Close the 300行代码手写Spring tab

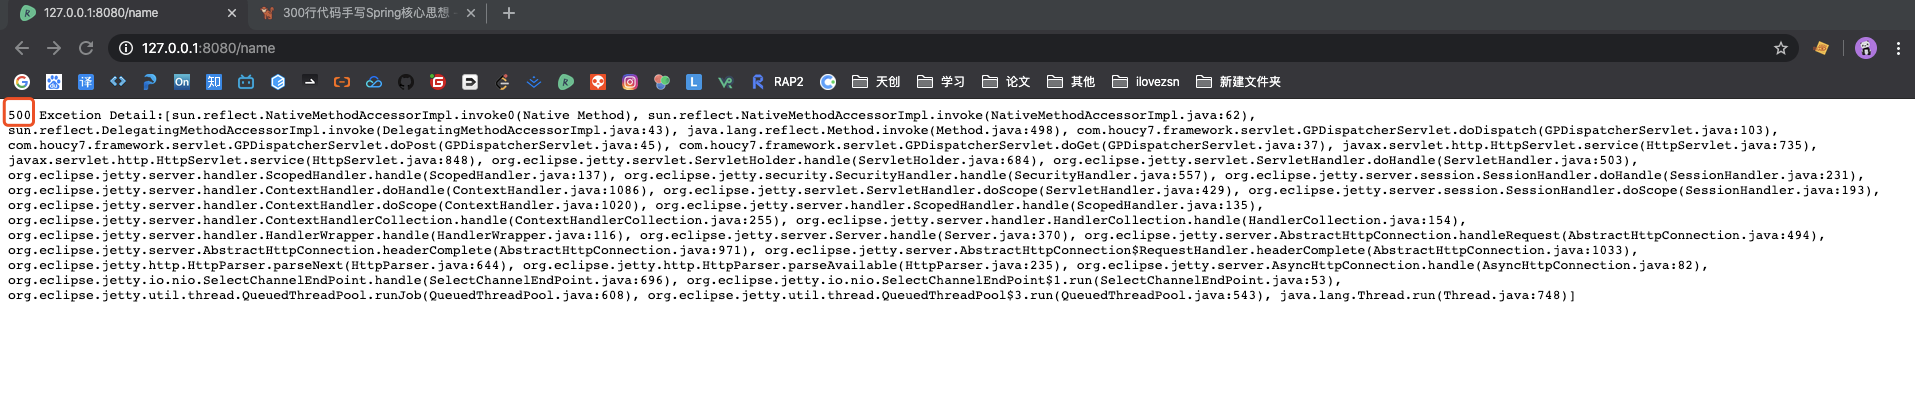tap(471, 13)
